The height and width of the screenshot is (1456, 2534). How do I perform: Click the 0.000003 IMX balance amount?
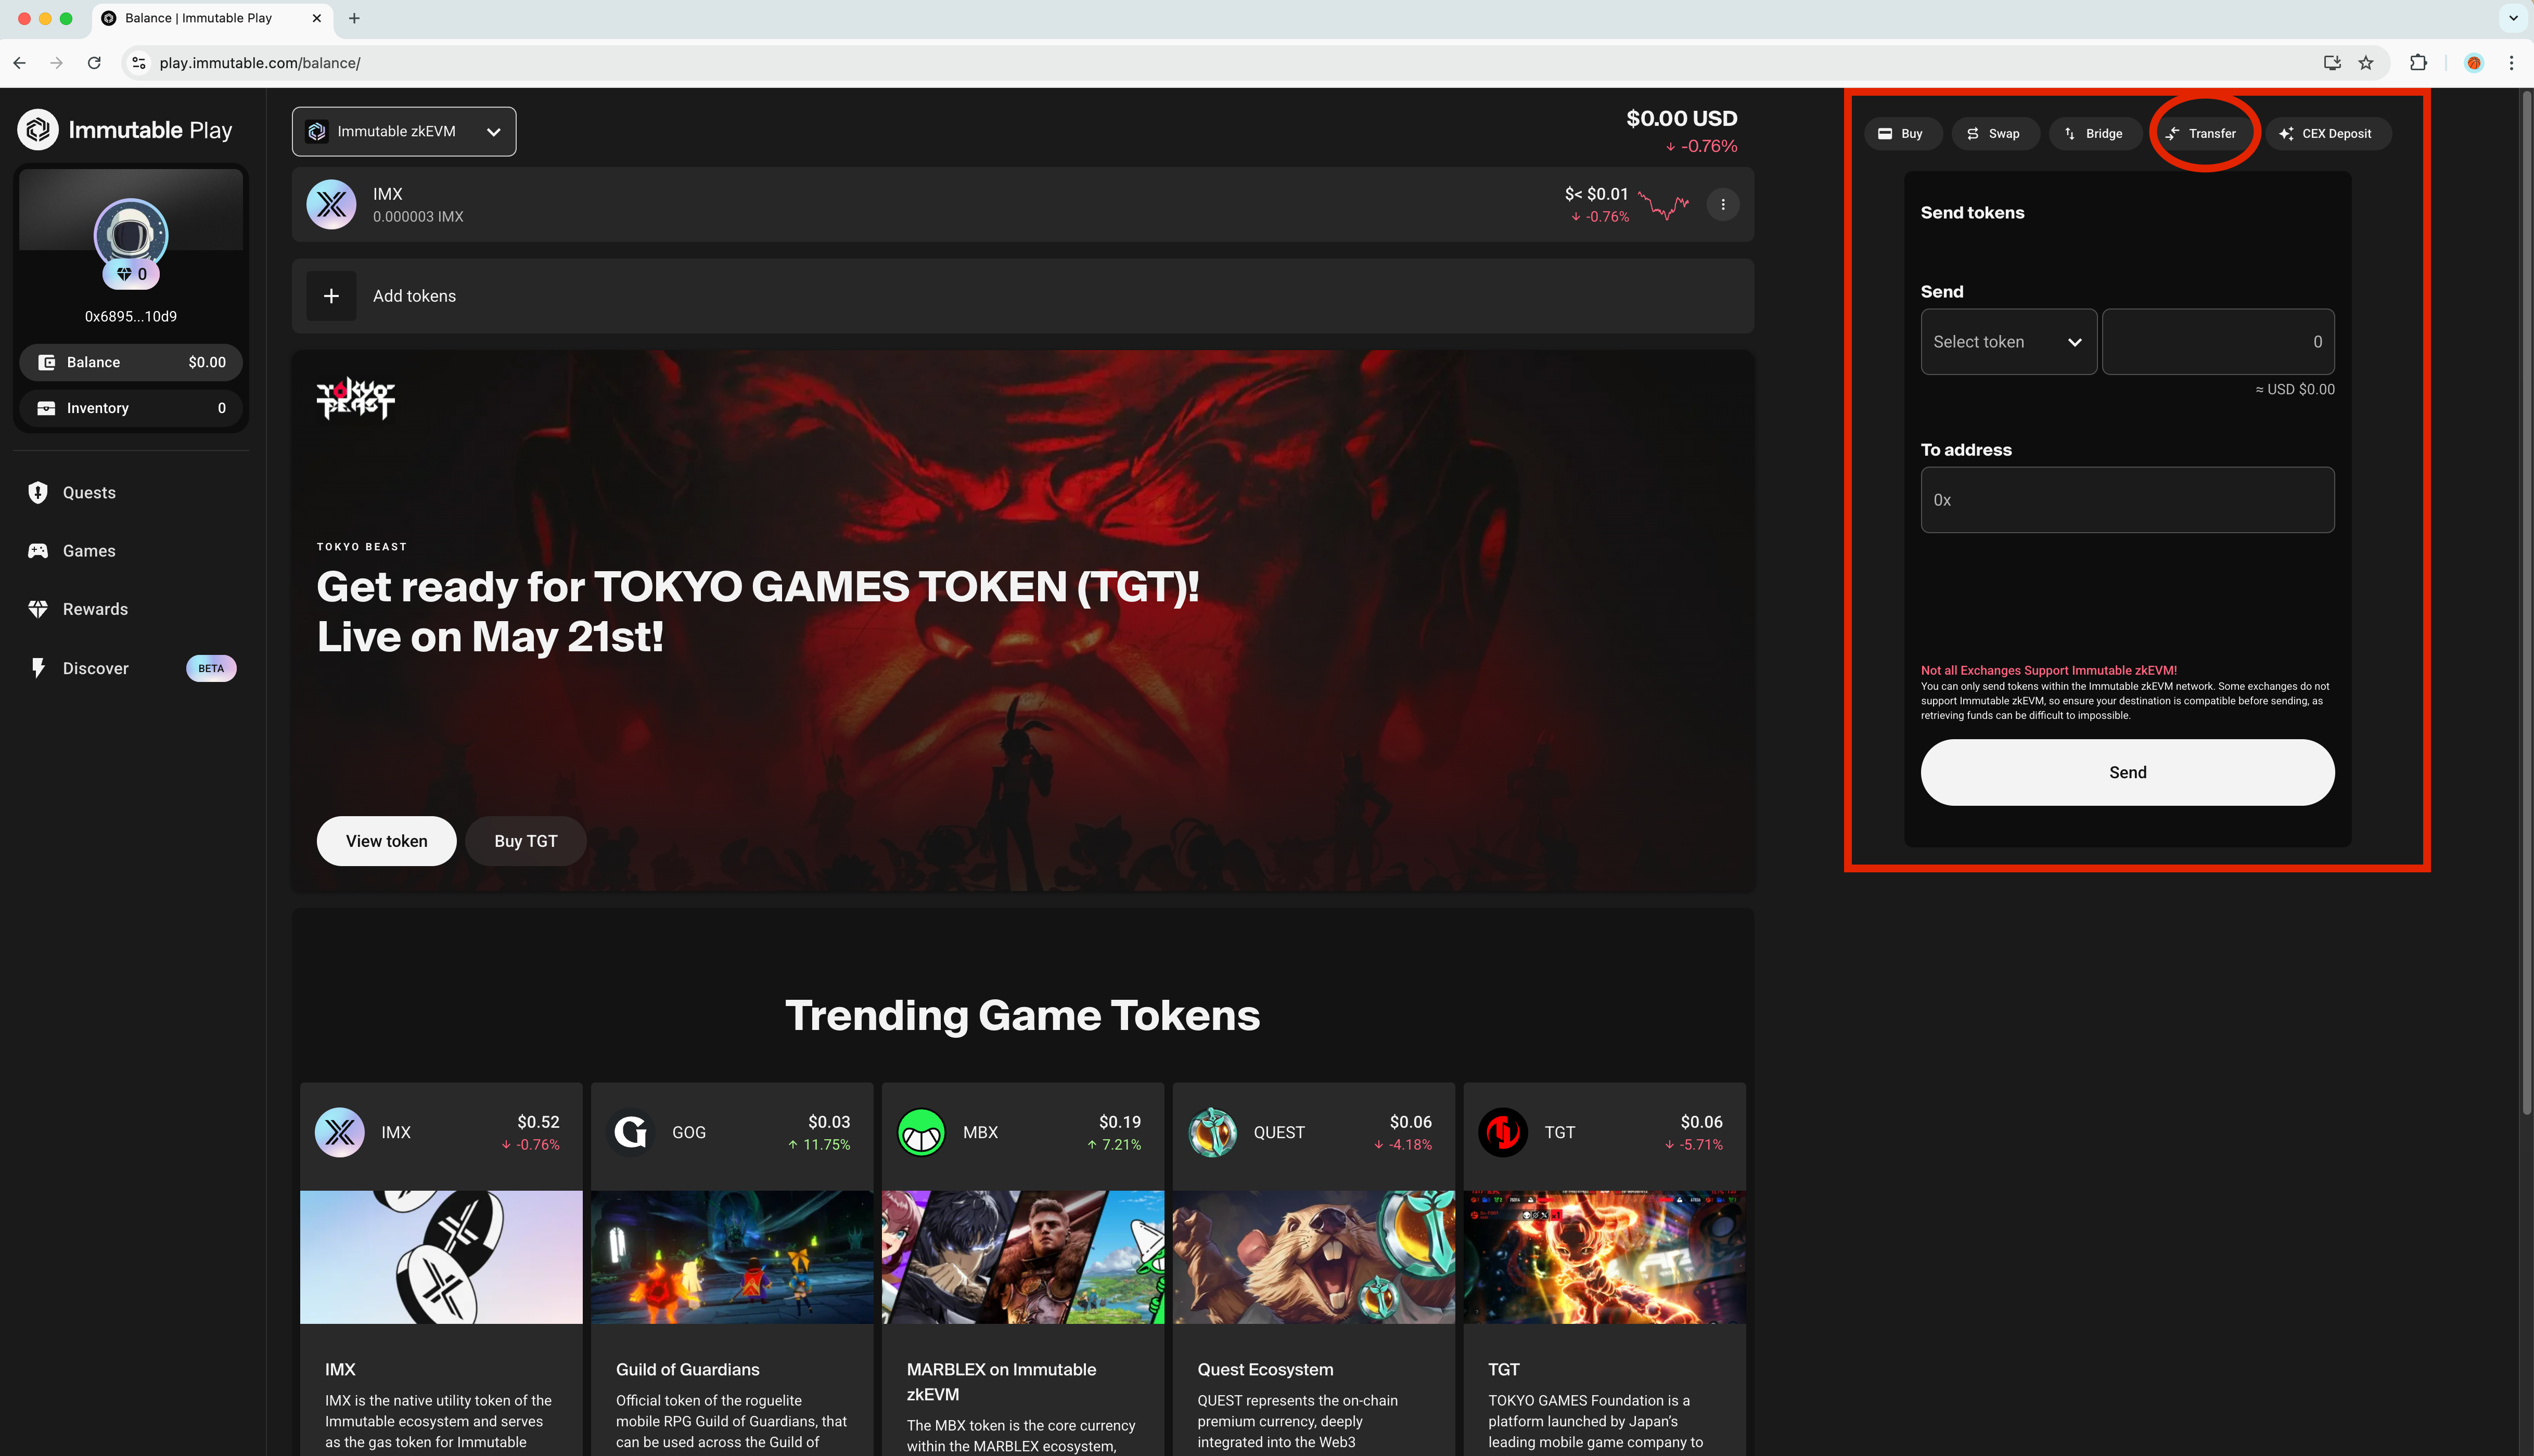pos(418,217)
